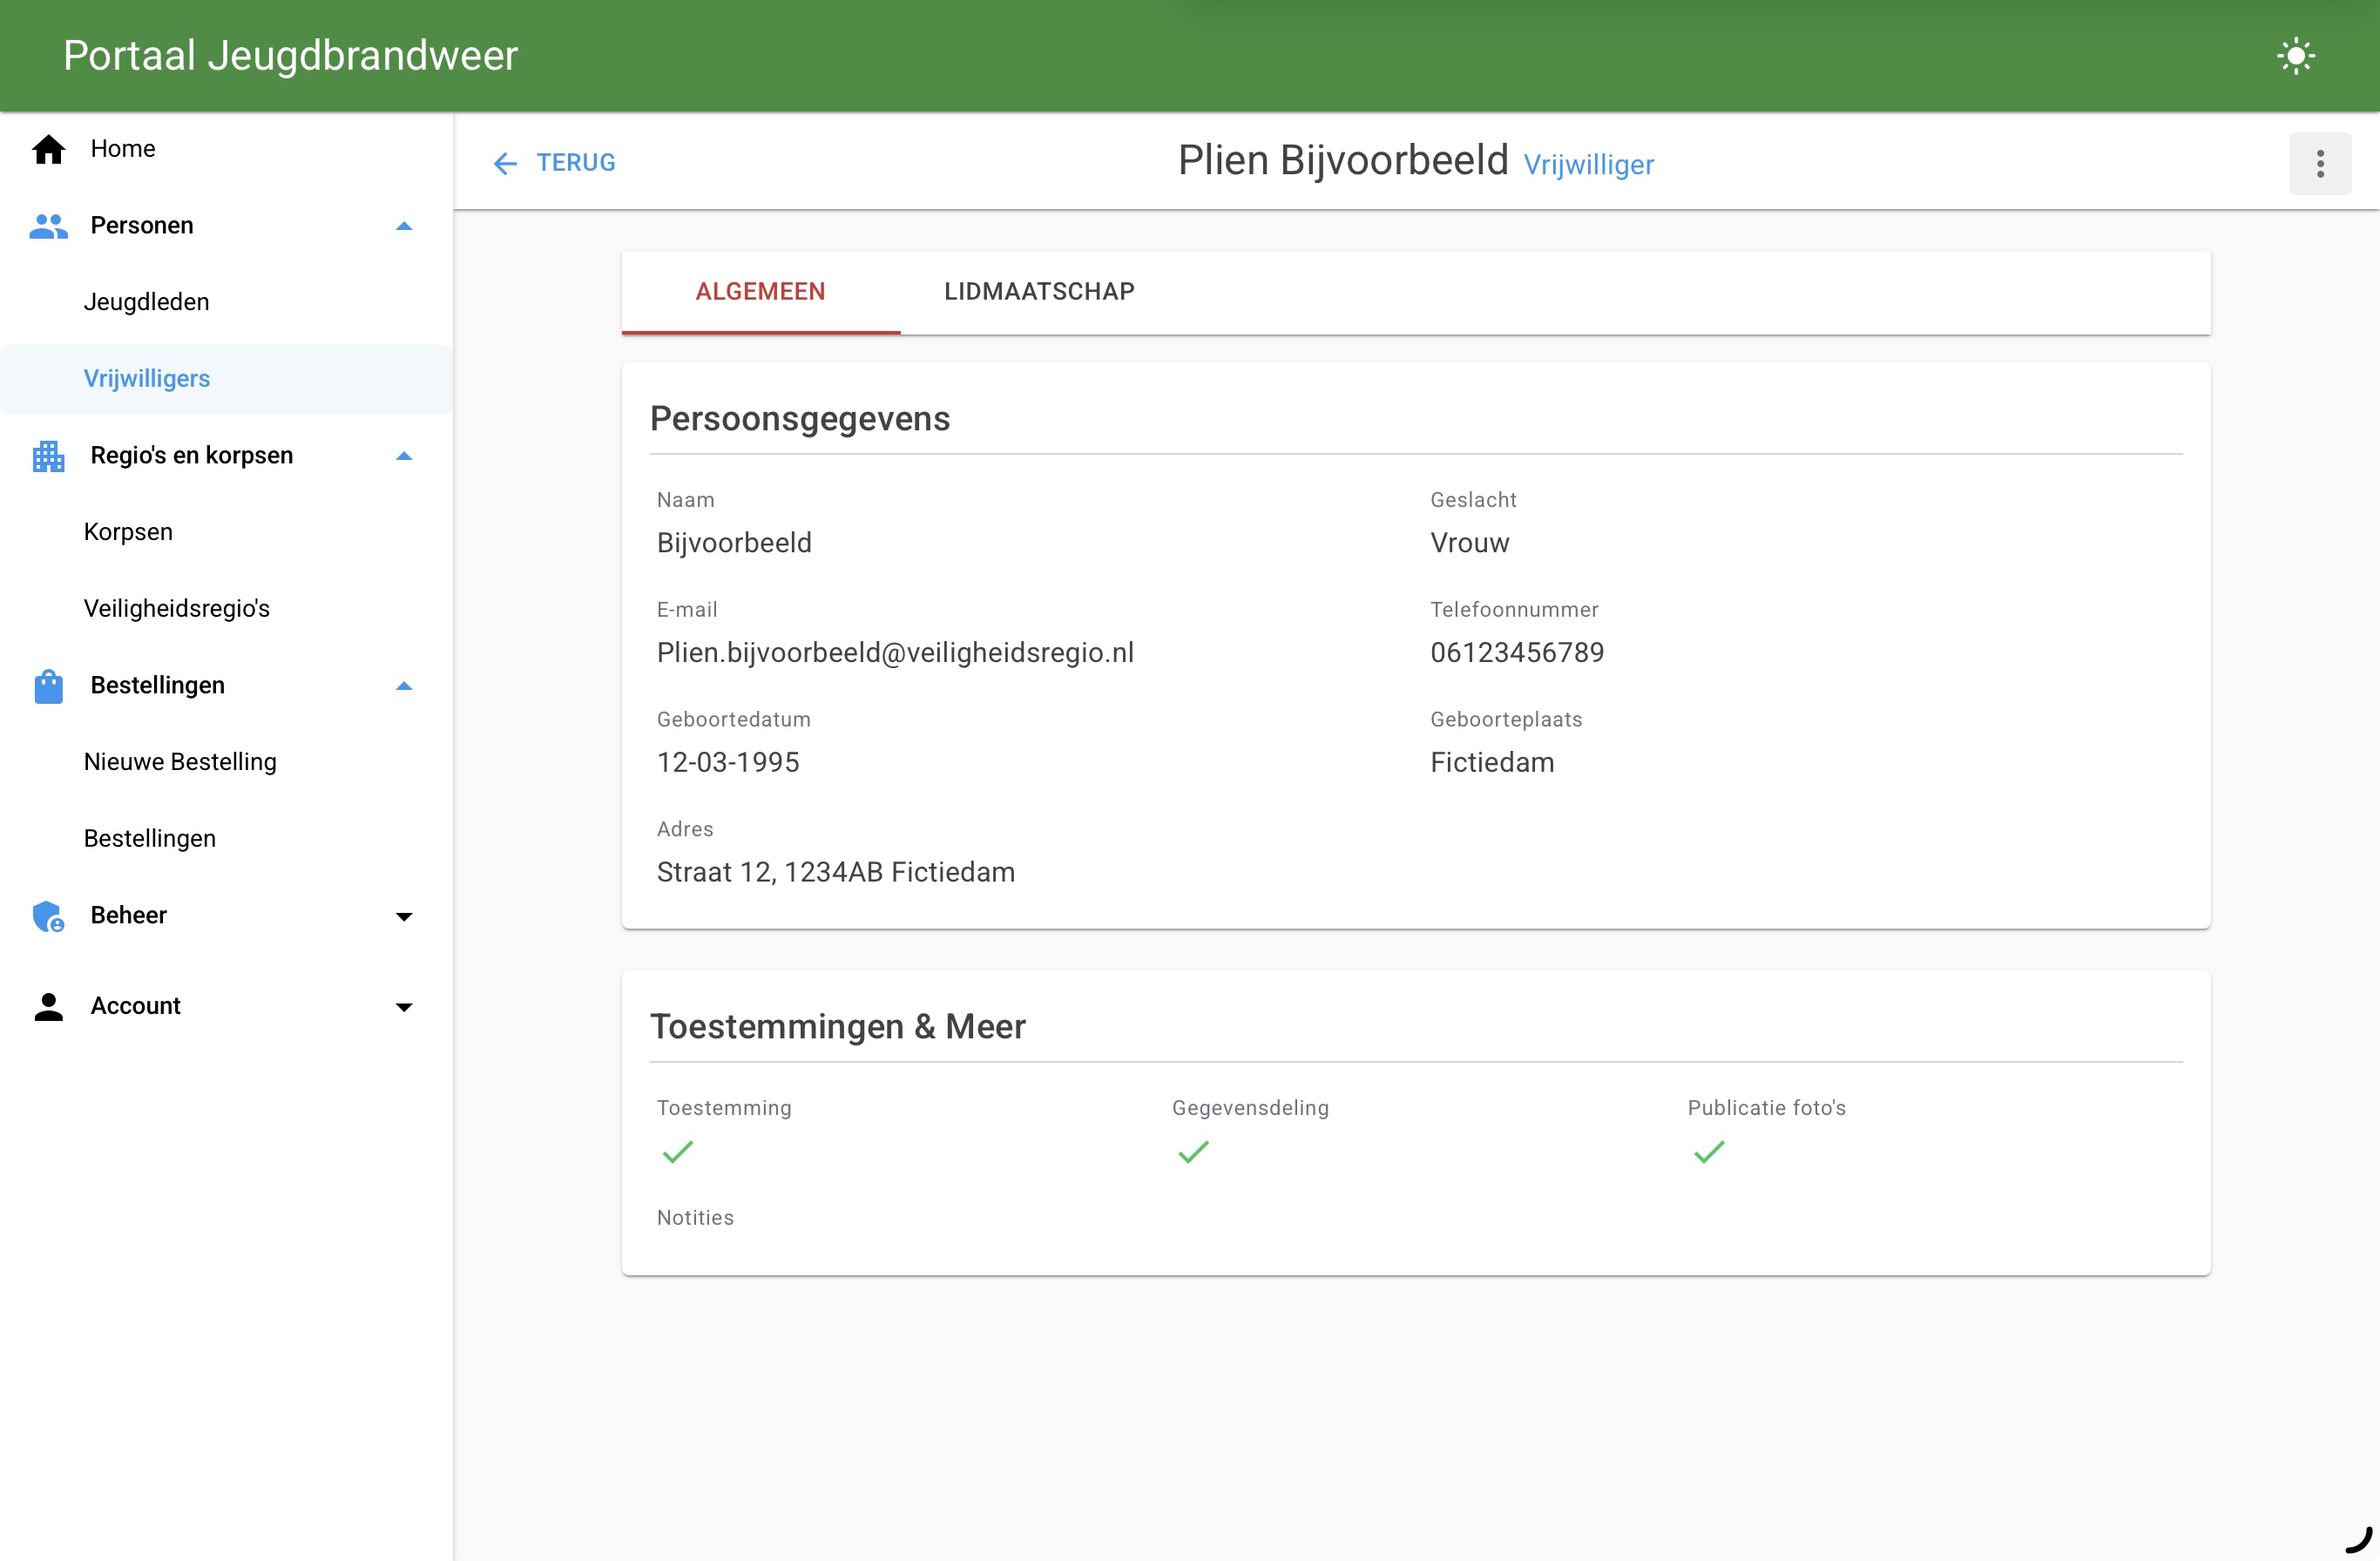Image resolution: width=2380 pixels, height=1561 pixels.
Task: Select the Algemeen tab
Action: tap(760, 292)
